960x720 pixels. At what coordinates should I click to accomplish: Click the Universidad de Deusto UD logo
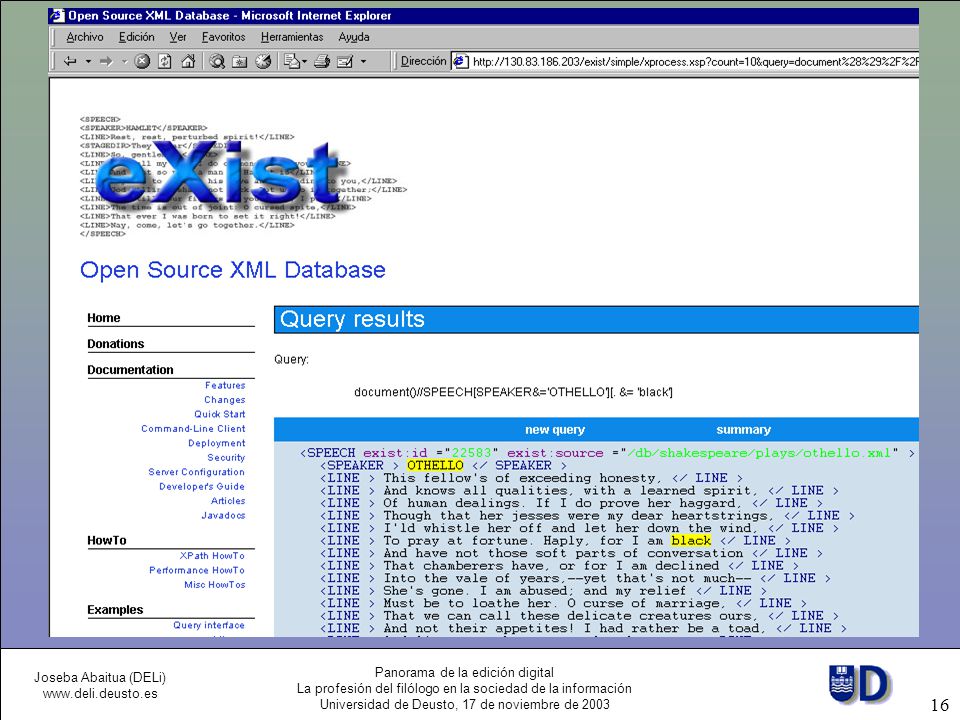(860, 683)
